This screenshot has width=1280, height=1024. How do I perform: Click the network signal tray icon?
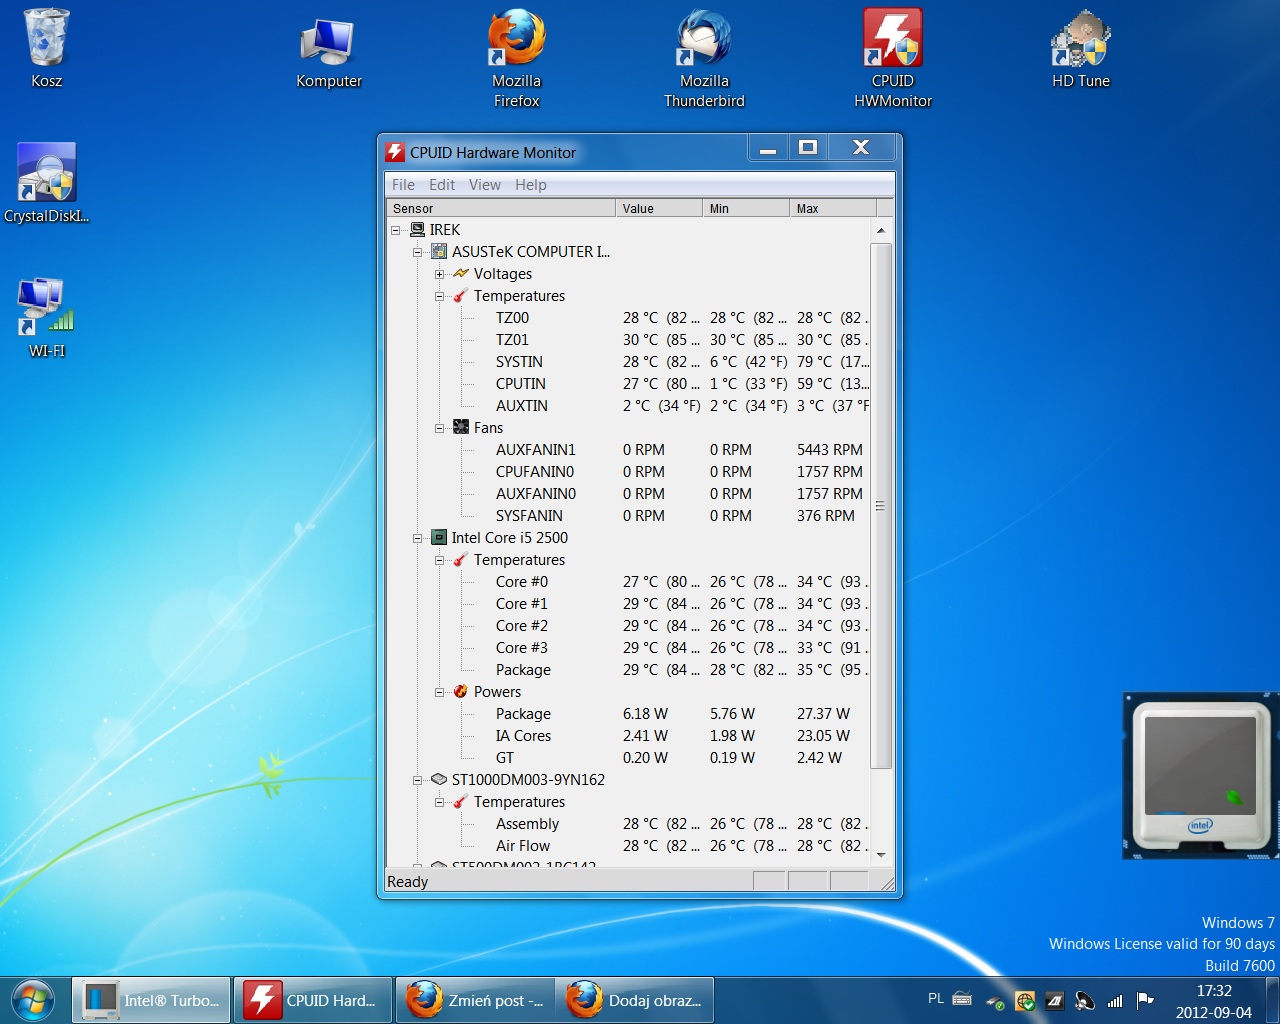1115,1000
